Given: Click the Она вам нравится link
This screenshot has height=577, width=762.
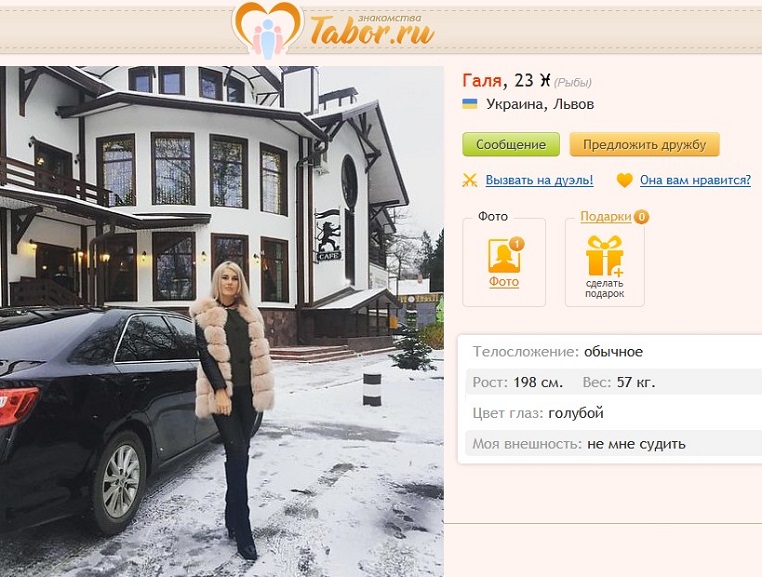Looking at the screenshot, I should (695, 180).
